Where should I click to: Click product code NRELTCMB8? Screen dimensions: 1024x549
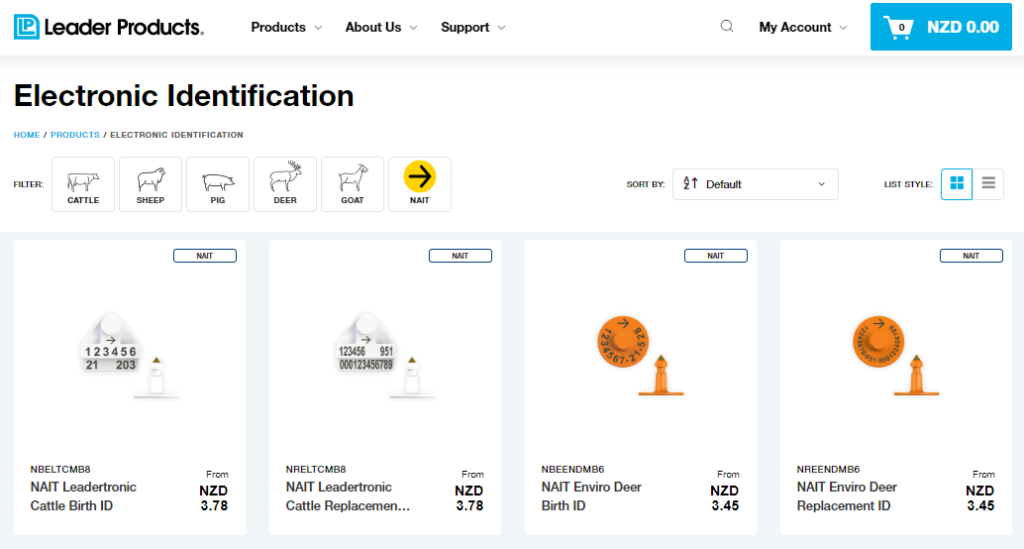click(x=315, y=469)
